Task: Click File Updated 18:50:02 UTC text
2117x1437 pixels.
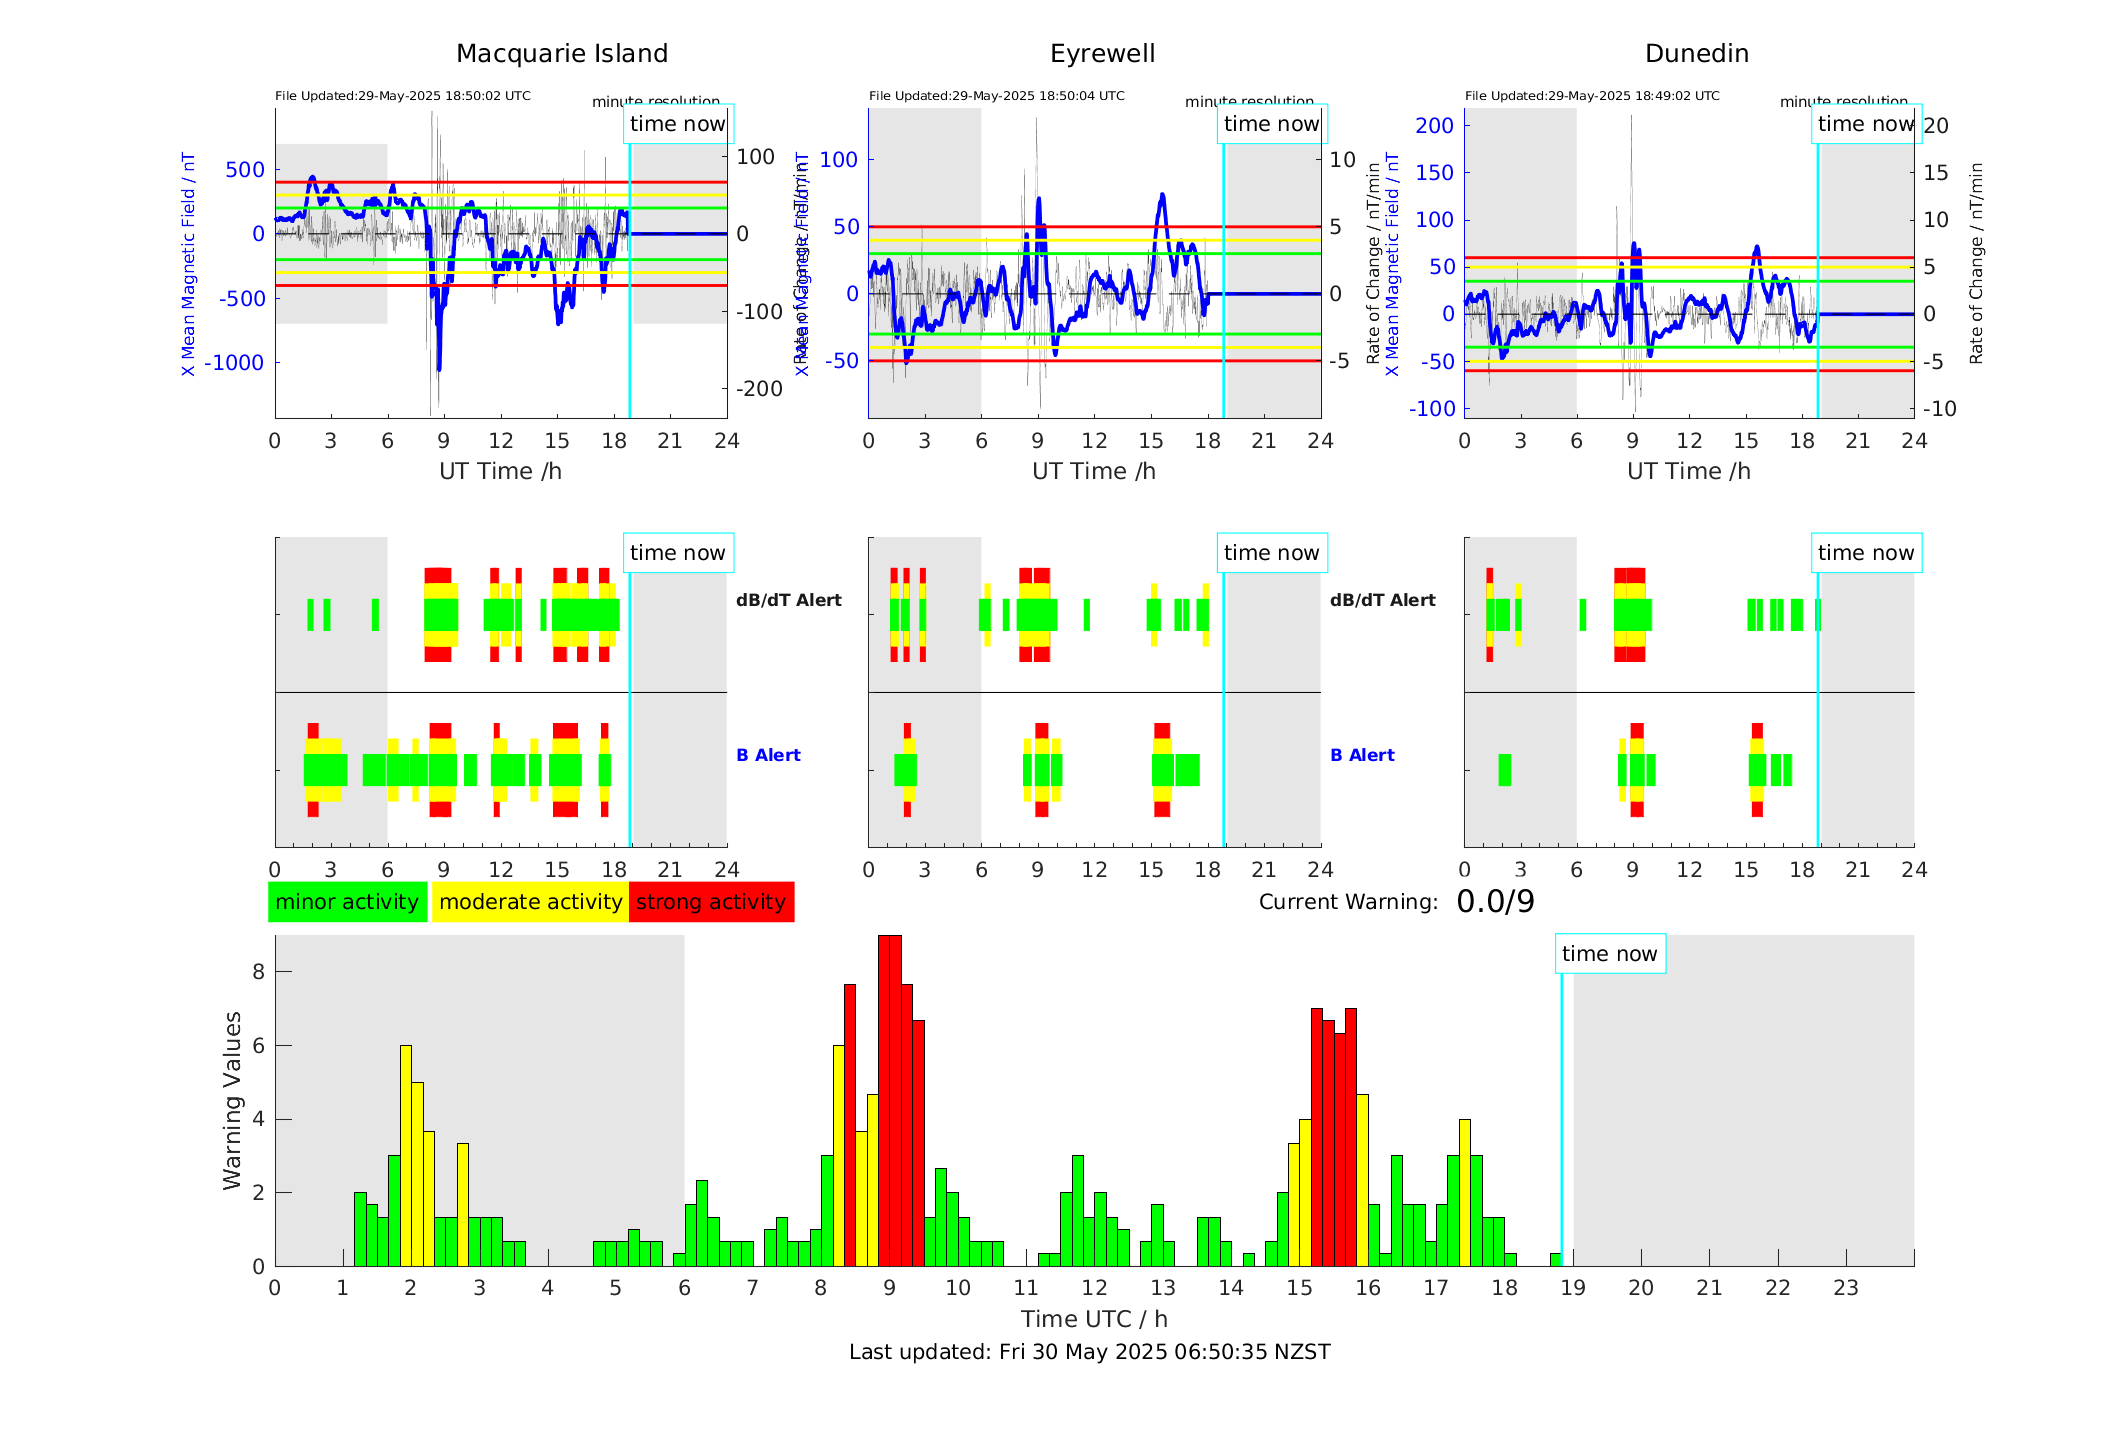Action: coord(403,96)
